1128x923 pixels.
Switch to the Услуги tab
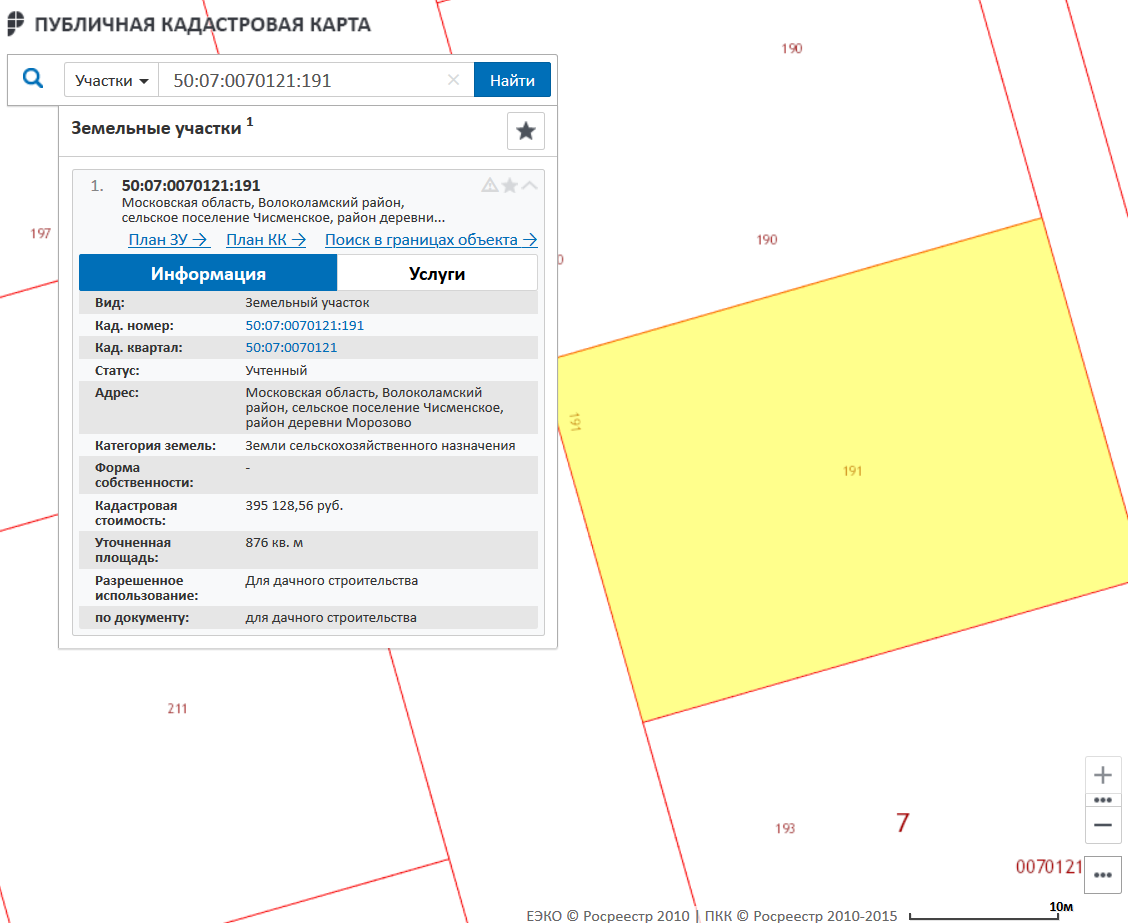437,273
